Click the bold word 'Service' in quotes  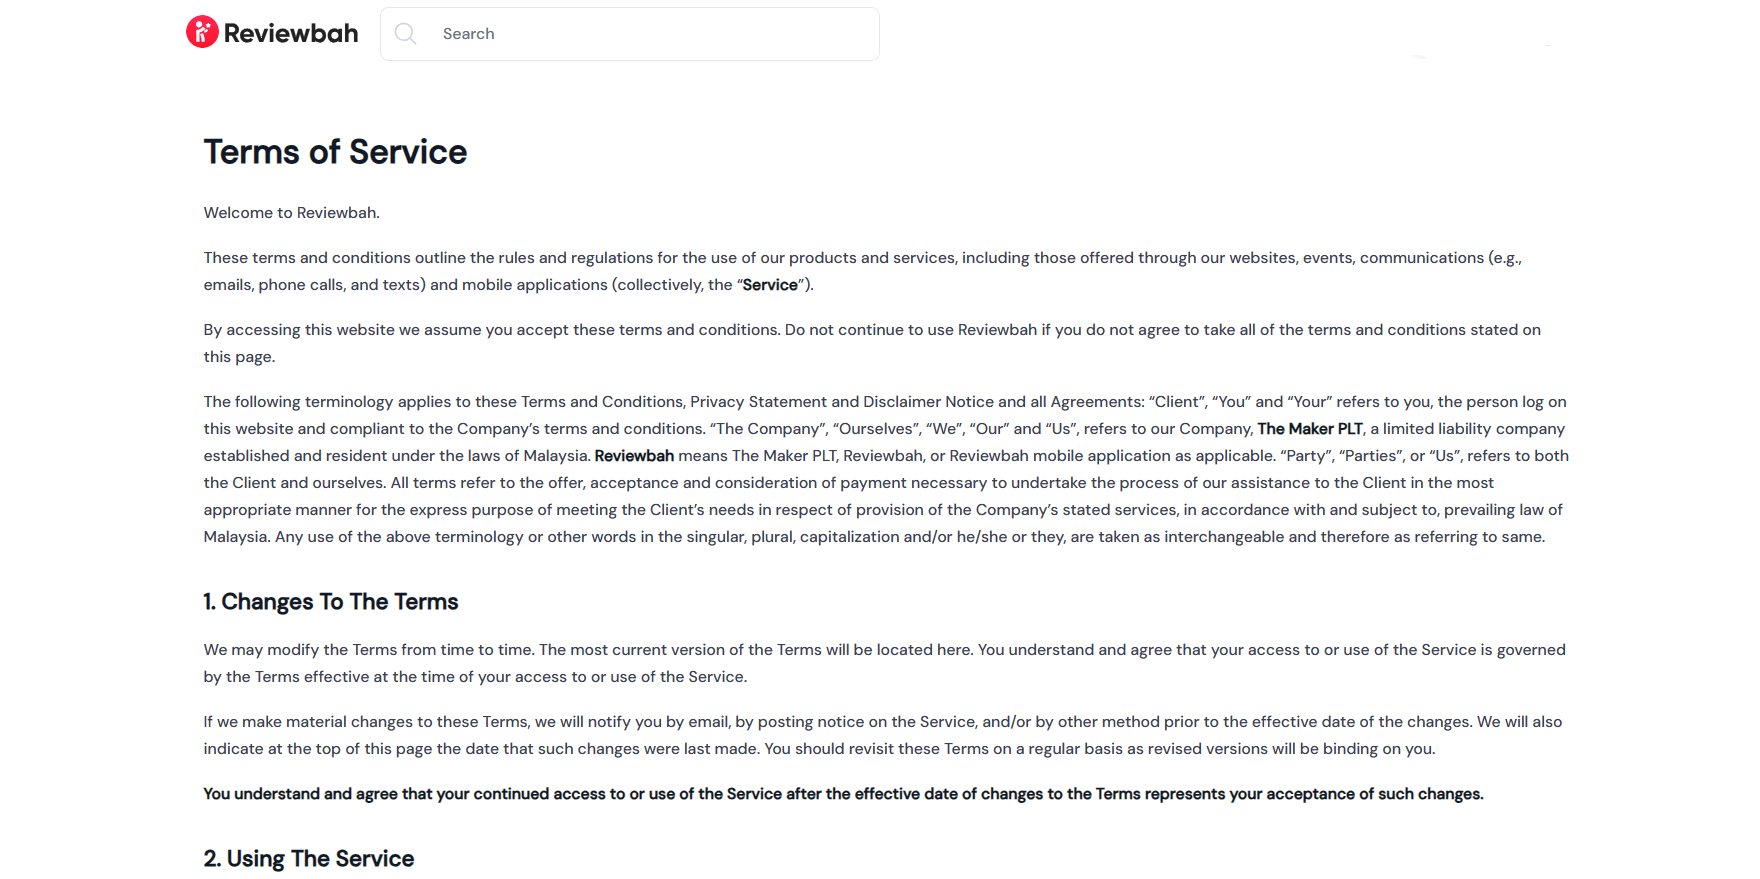pyautogui.click(x=770, y=285)
